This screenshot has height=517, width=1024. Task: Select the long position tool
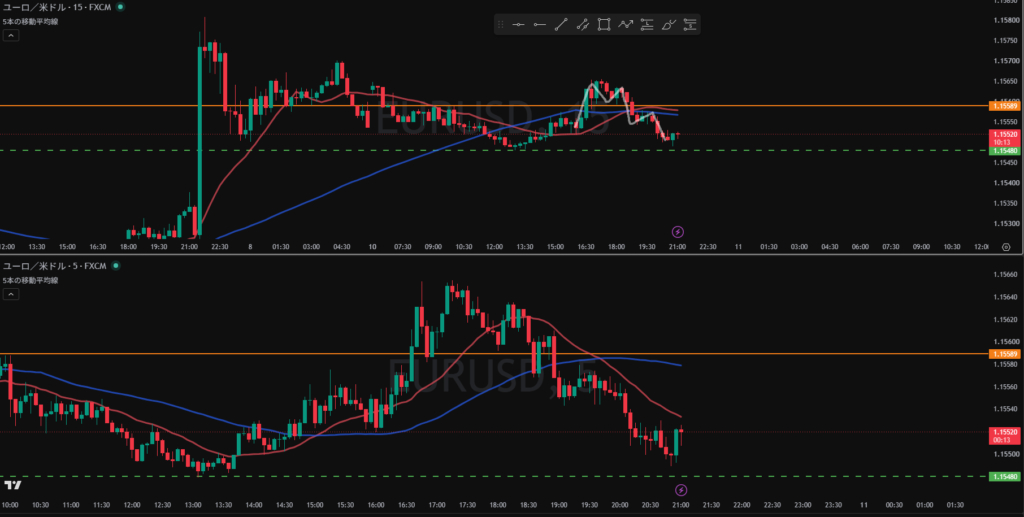point(647,25)
